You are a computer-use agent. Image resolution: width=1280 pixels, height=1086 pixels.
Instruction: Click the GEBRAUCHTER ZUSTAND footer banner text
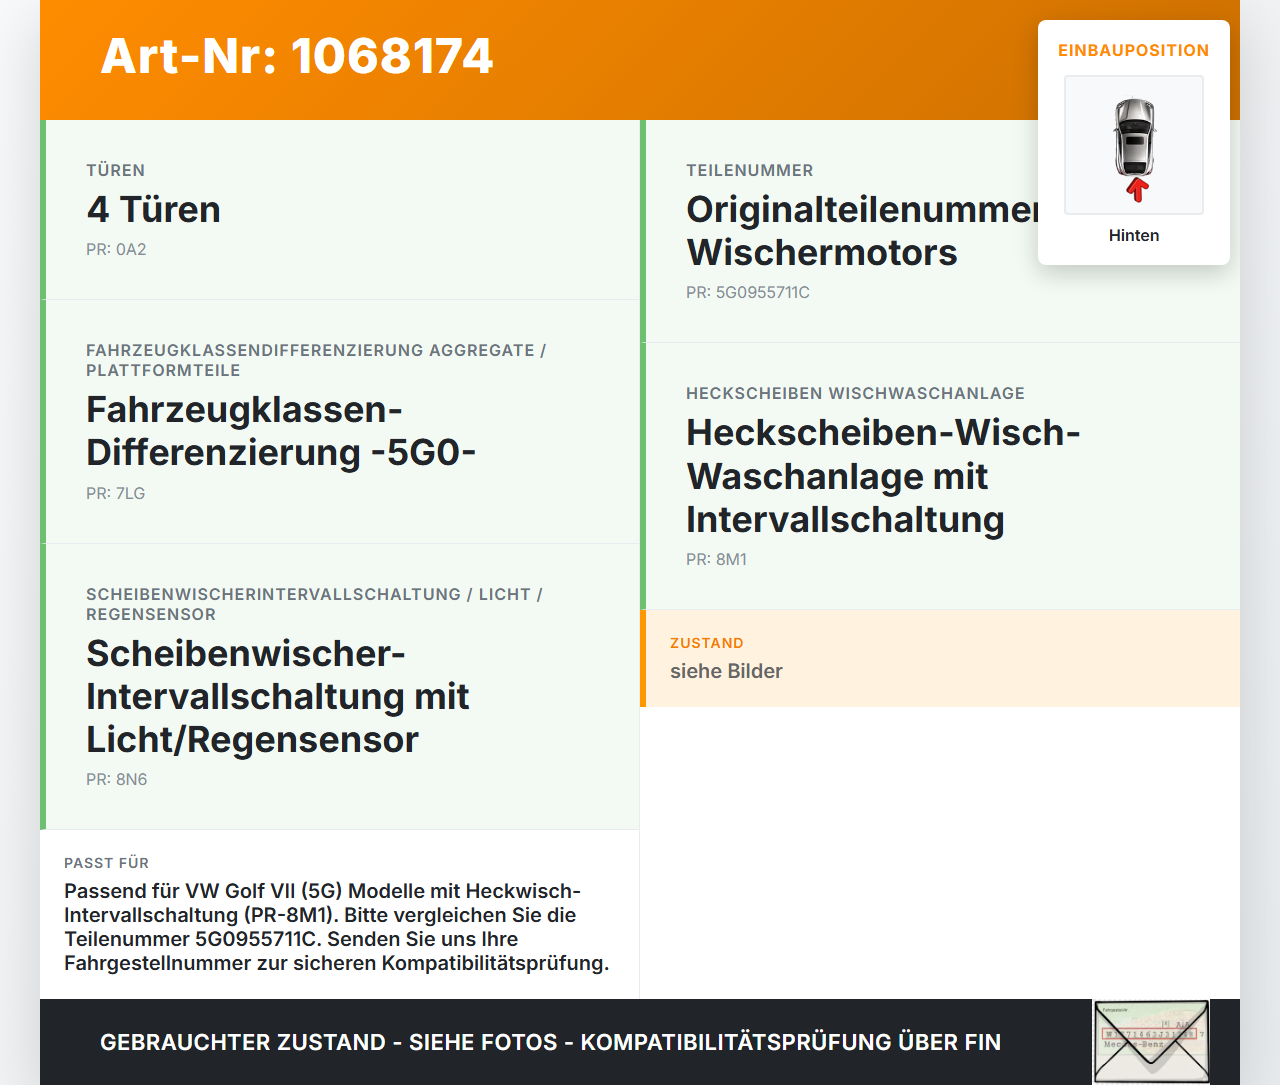click(x=550, y=1042)
